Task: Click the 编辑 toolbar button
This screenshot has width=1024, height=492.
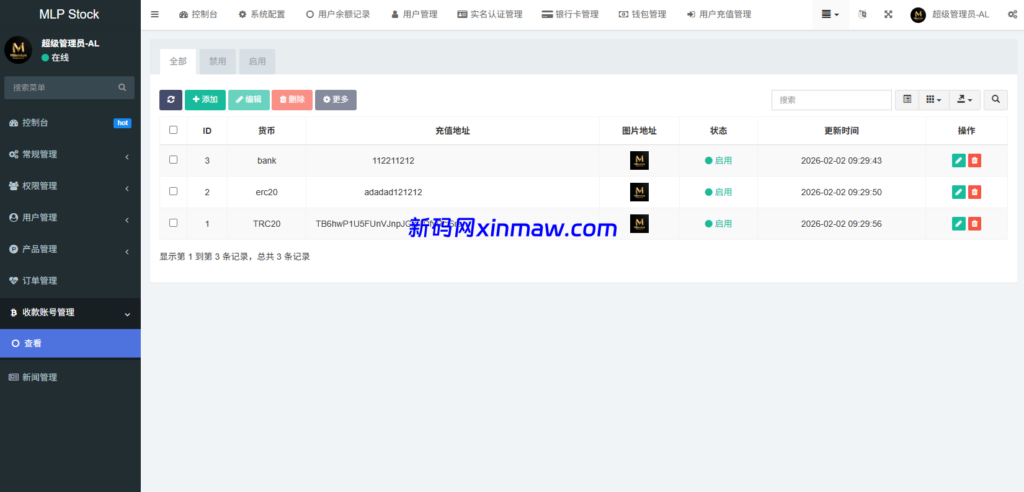Action: pyautogui.click(x=248, y=100)
